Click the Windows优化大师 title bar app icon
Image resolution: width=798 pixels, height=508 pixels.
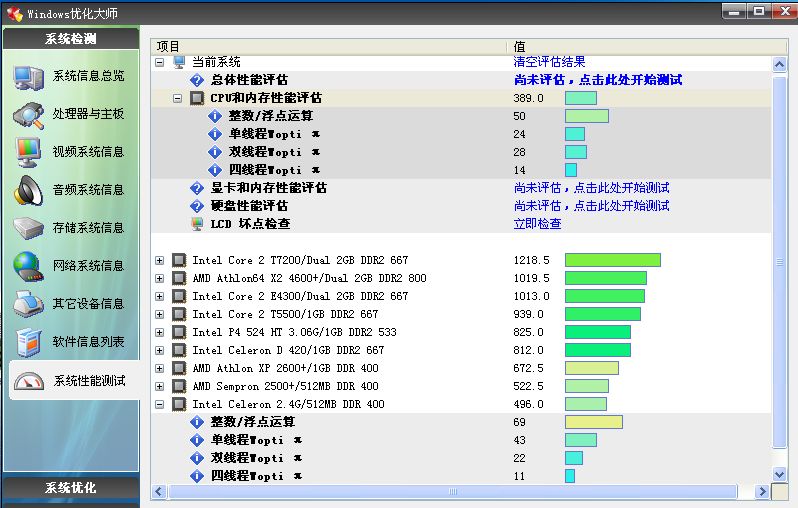[x=15, y=14]
